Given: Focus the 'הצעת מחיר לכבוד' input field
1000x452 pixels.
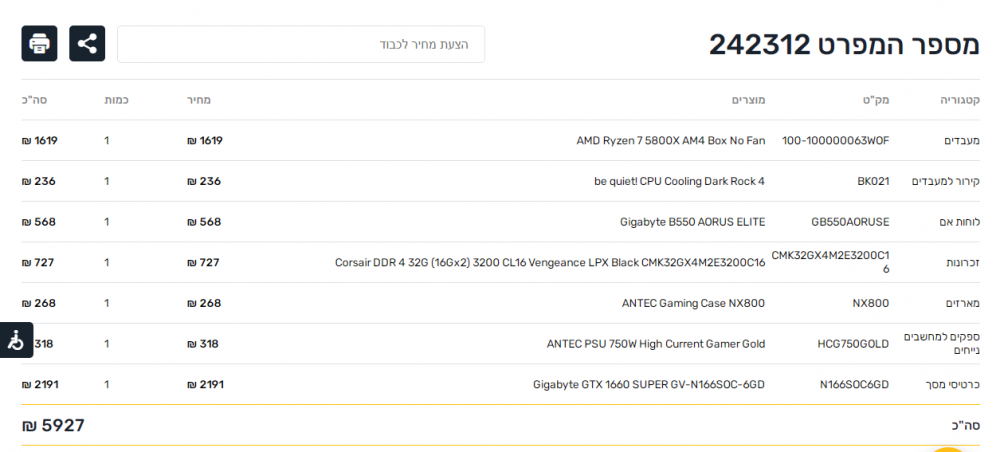Looking at the screenshot, I should (x=301, y=45).
